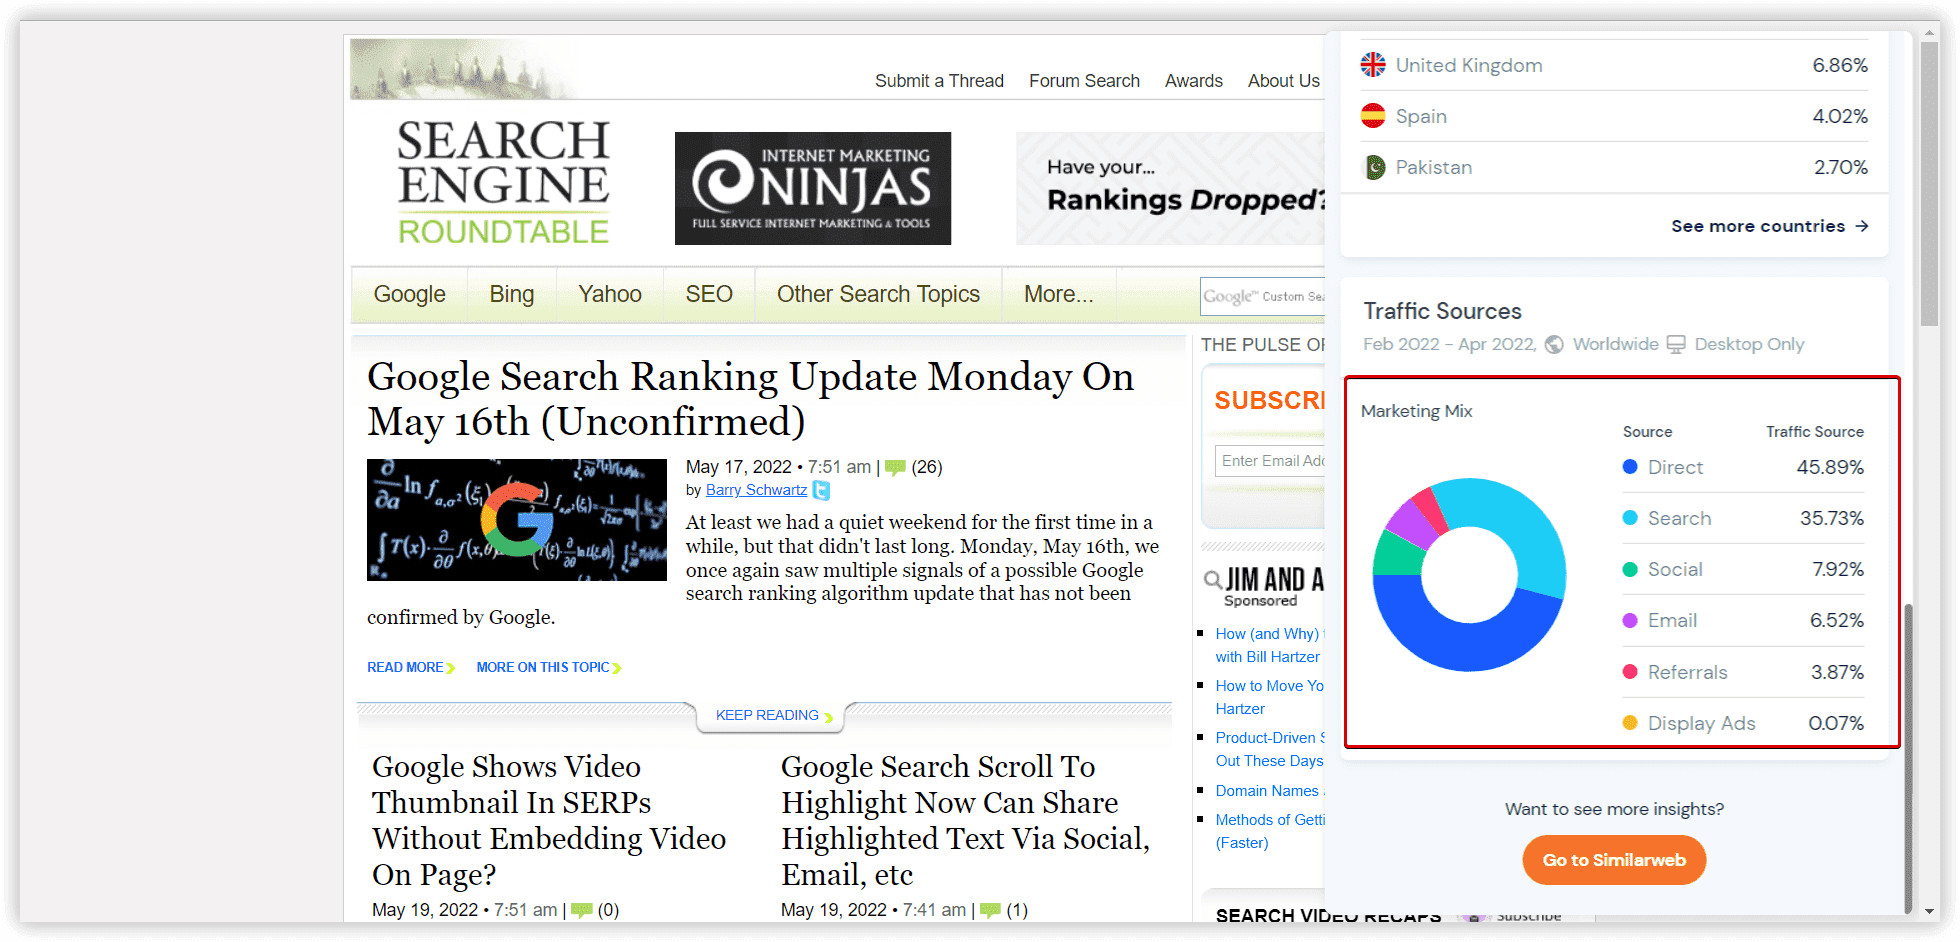Click the Referrals source label

1687,672
